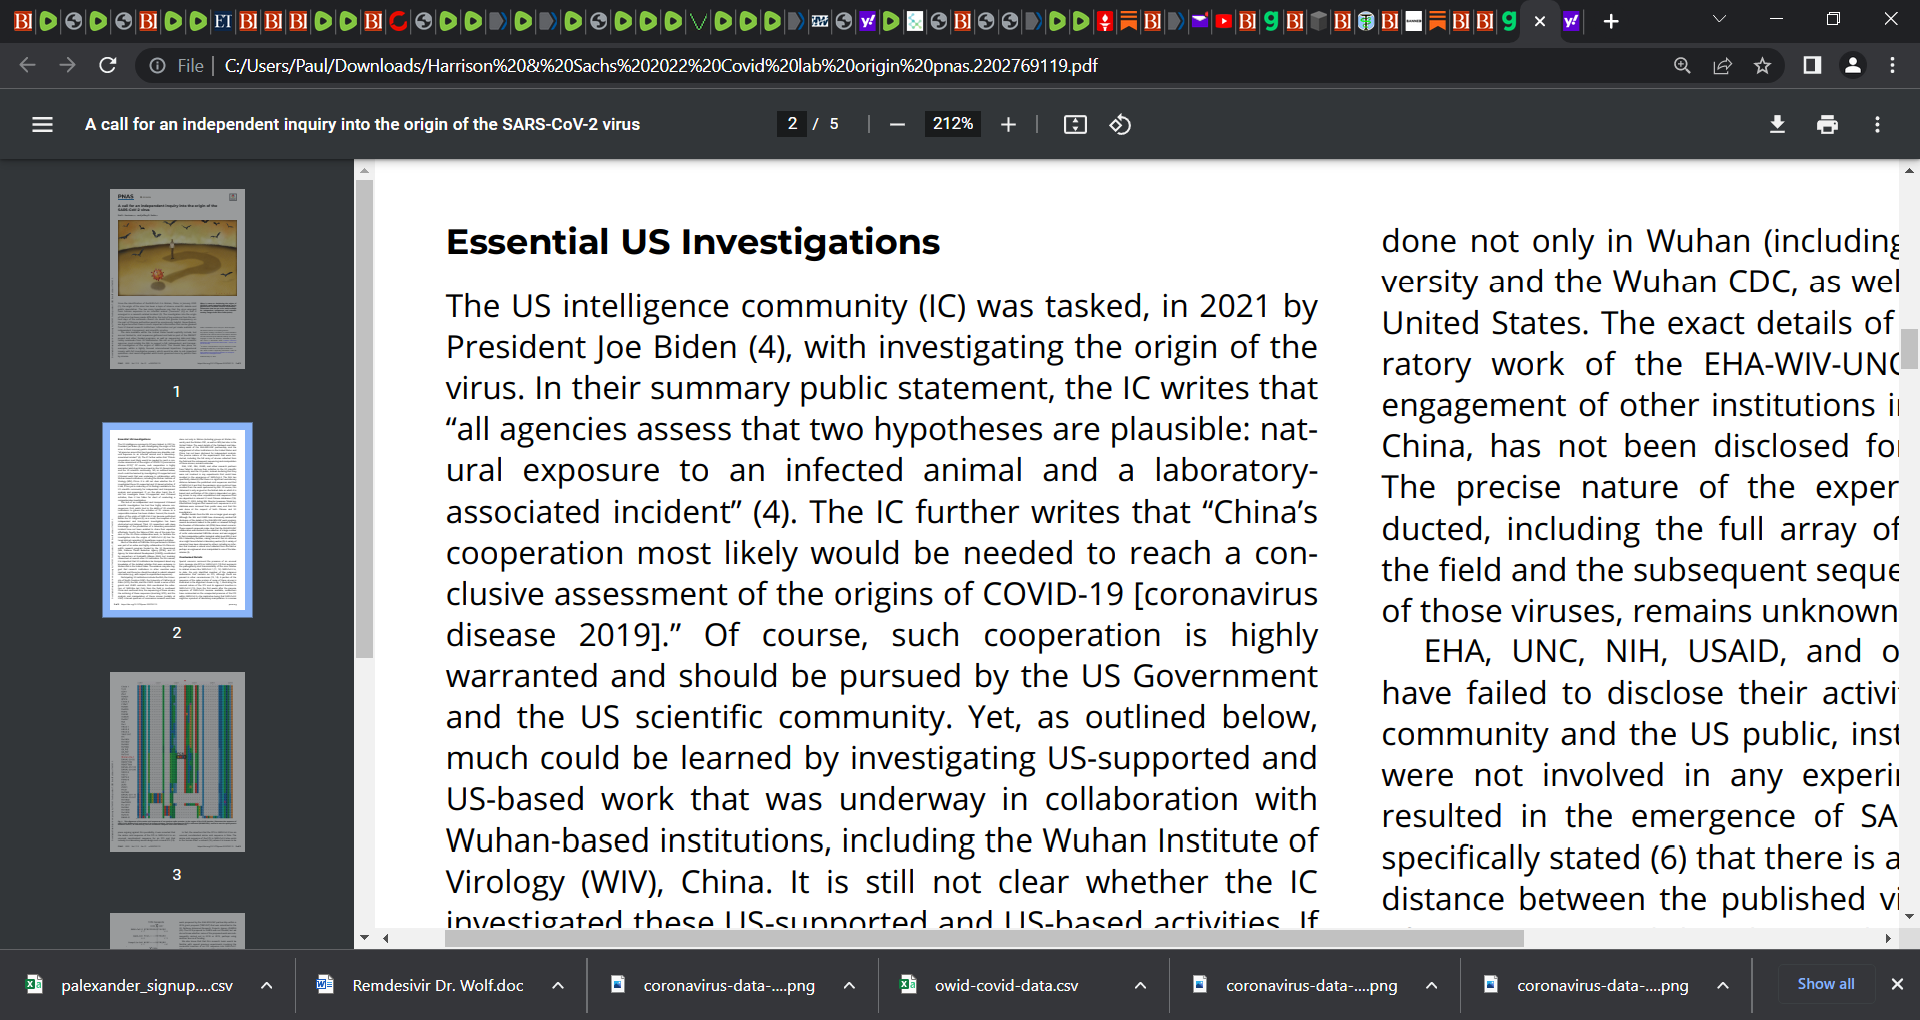Select page 1 thumbnail
1920x1020 pixels.
coord(177,279)
